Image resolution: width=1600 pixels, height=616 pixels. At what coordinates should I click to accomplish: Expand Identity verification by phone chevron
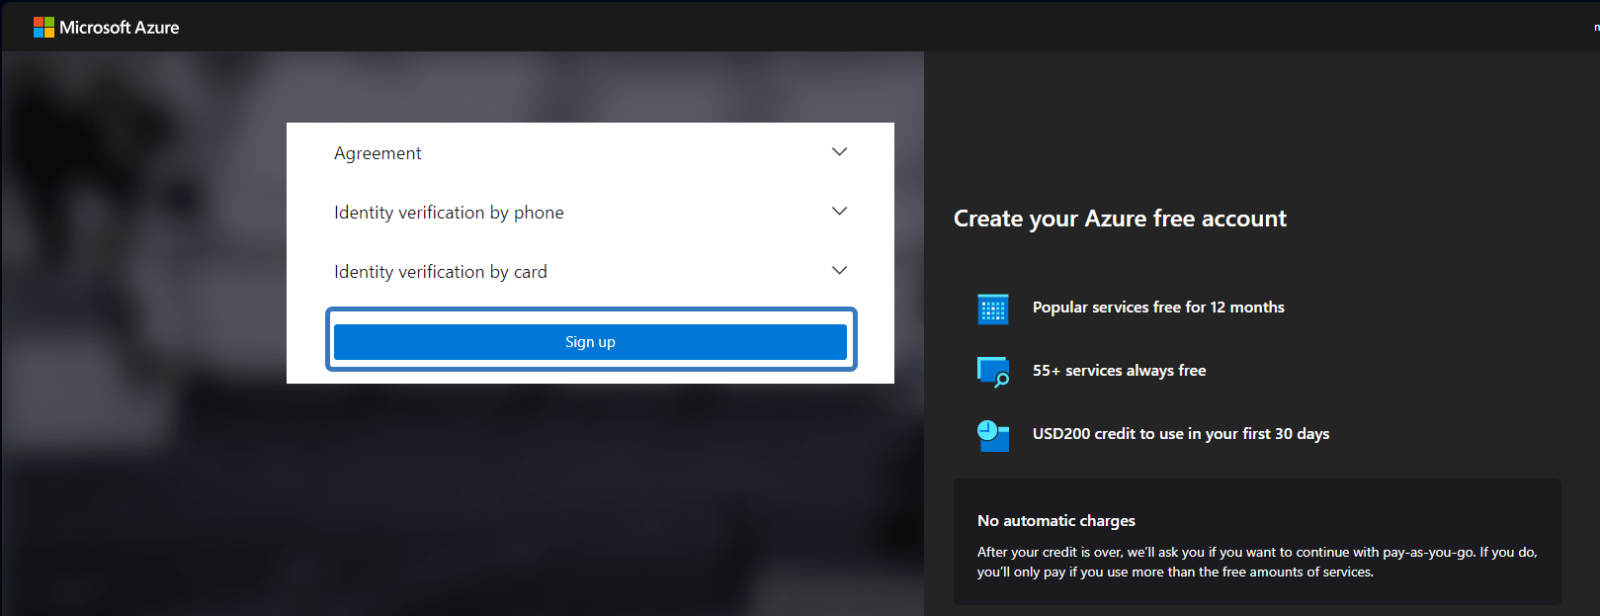839,211
